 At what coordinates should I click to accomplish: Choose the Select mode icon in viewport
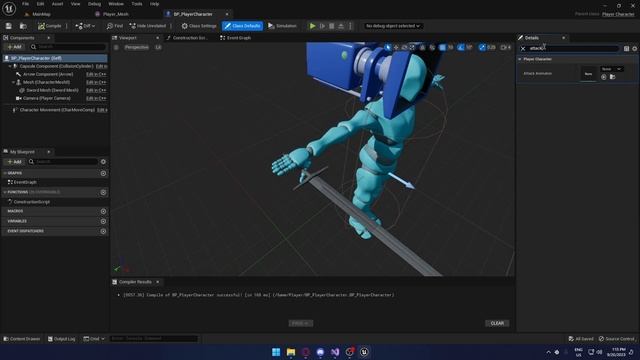tap(388, 47)
